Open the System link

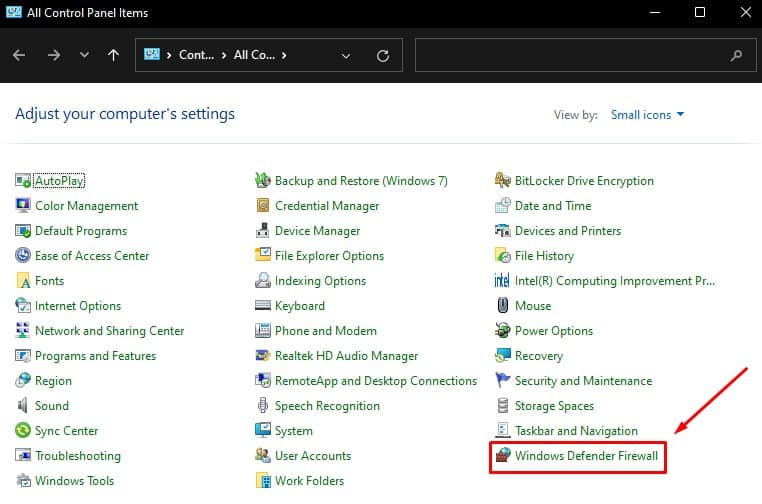[294, 431]
